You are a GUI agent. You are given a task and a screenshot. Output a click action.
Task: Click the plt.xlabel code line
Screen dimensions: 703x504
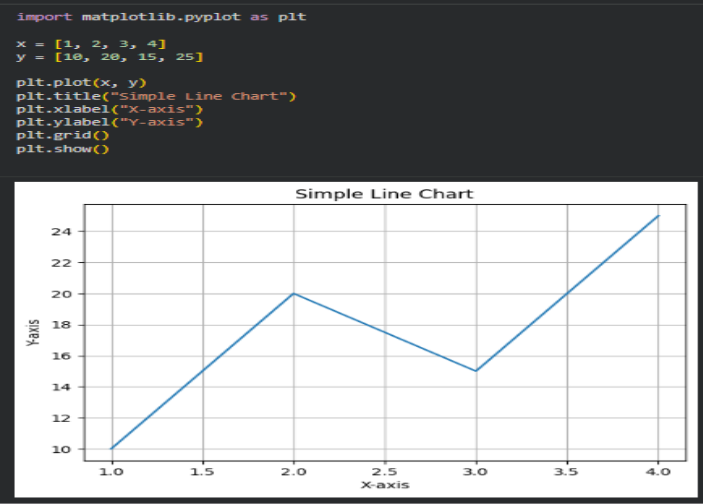click(x=109, y=109)
